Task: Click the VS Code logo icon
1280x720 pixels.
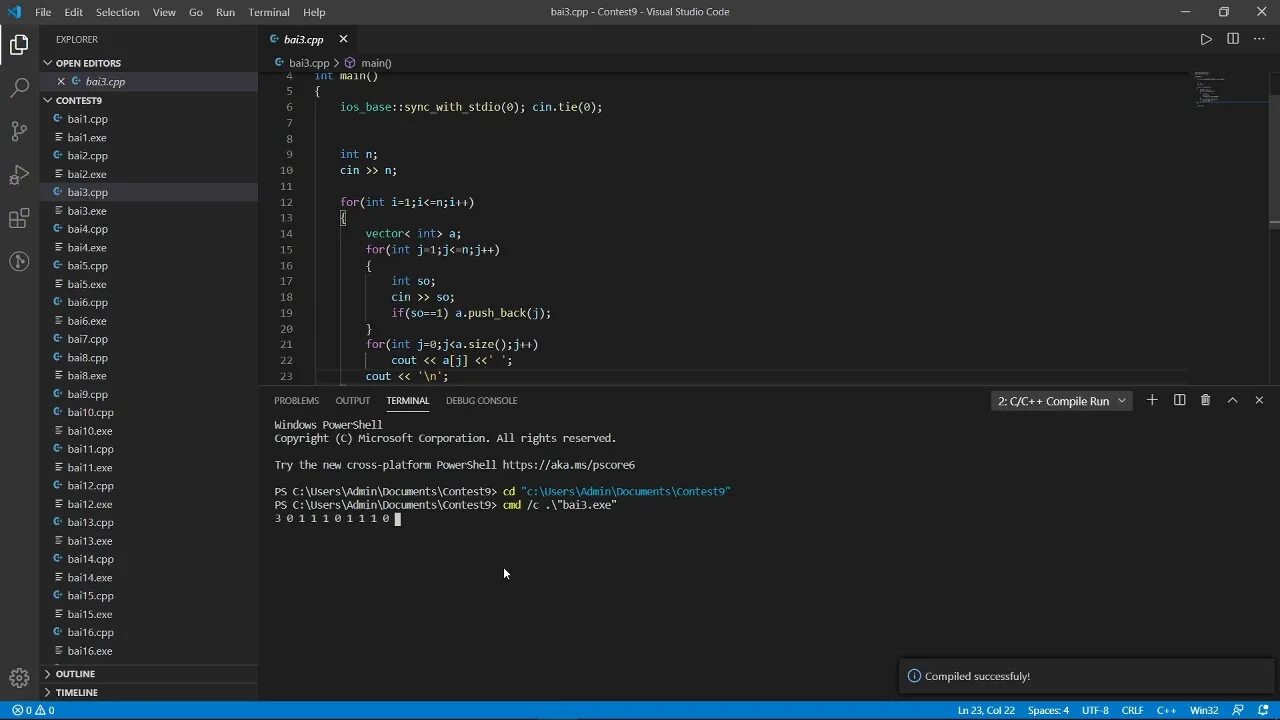Action: (x=14, y=12)
